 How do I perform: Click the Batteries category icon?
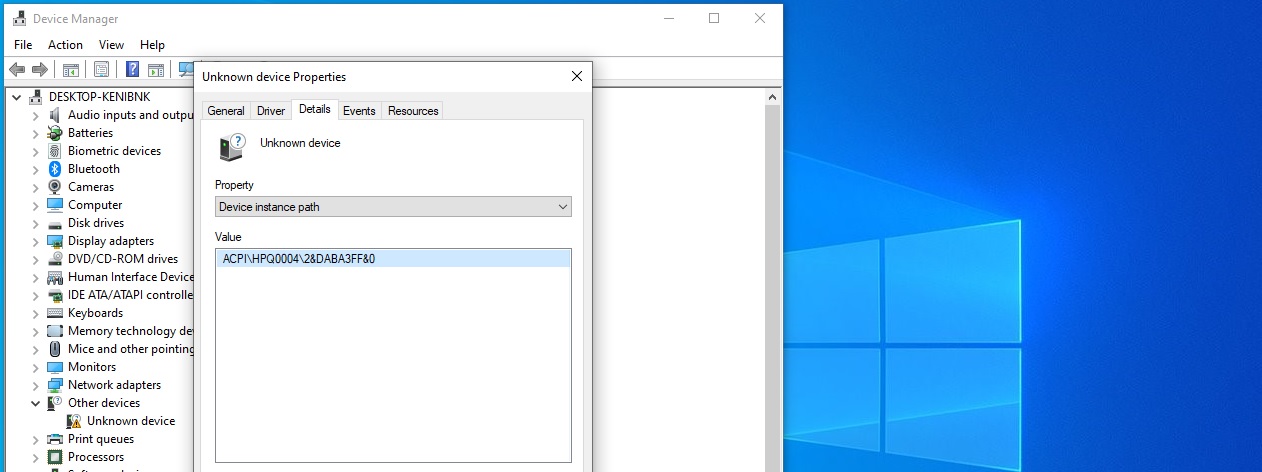[x=55, y=133]
